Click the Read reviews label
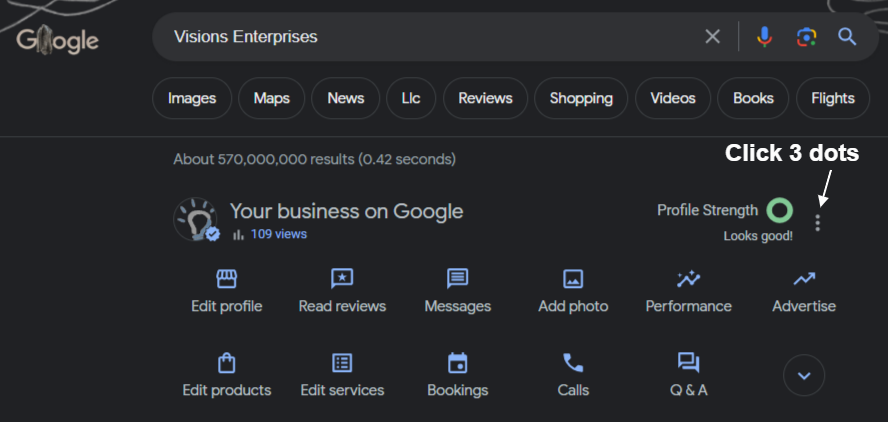888x422 pixels. (x=342, y=306)
